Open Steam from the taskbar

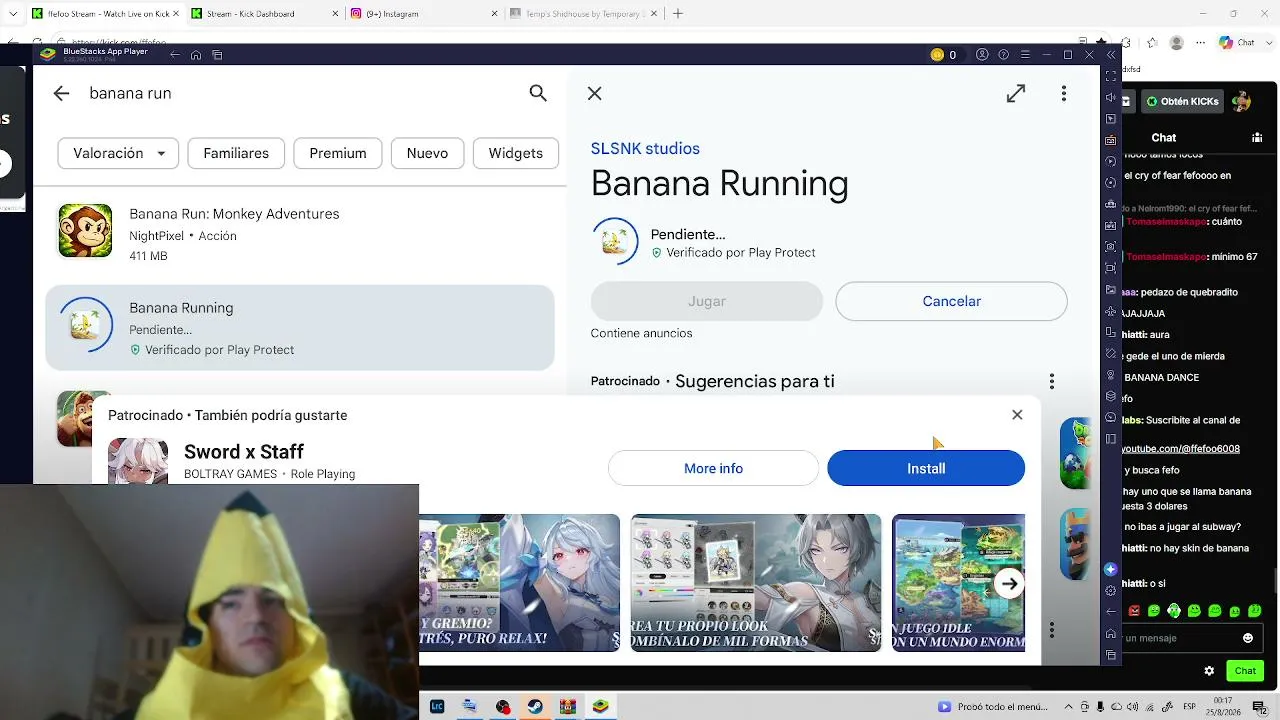(536, 706)
